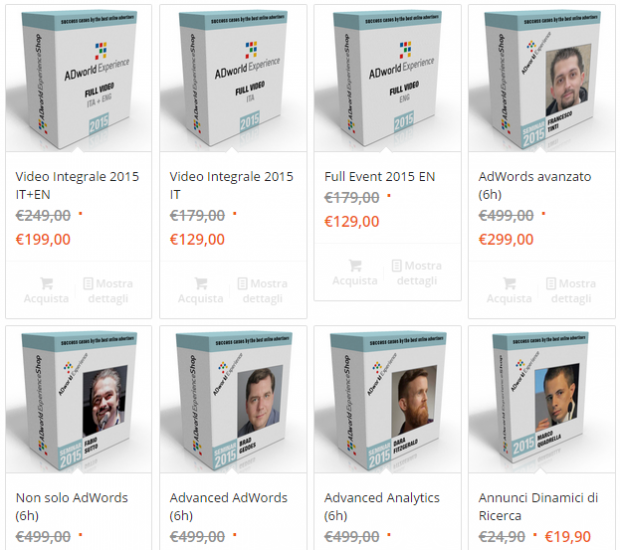The width and height of the screenshot is (620, 550).
Task: Select the Marco Quadrella product box image
Action: [542, 399]
